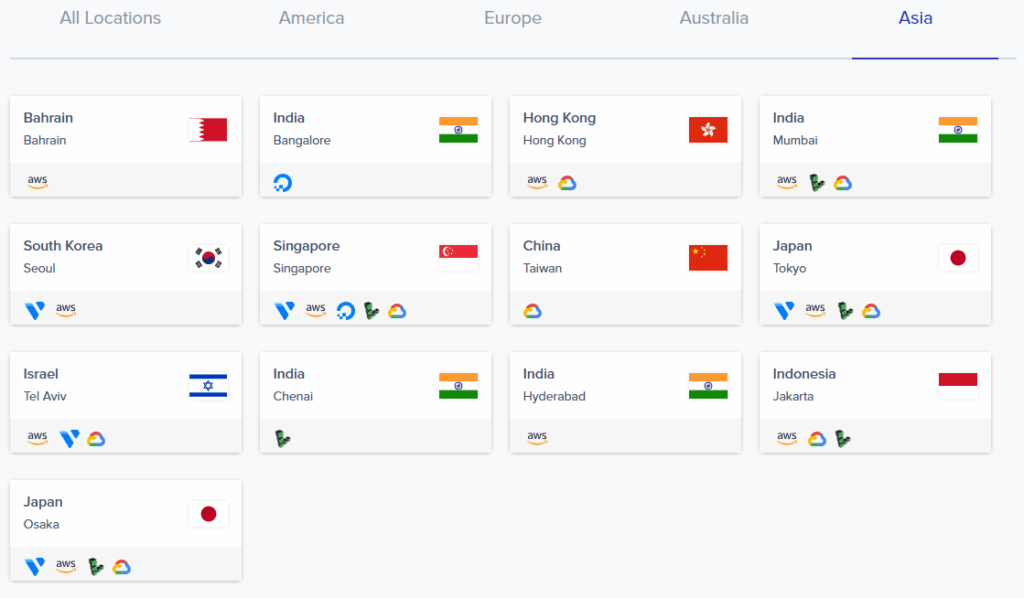This screenshot has width=1024, height=598.
Task: Click the AWS logo in the Bahrain card
Action: pyautogui.click(x=37, y=182)
